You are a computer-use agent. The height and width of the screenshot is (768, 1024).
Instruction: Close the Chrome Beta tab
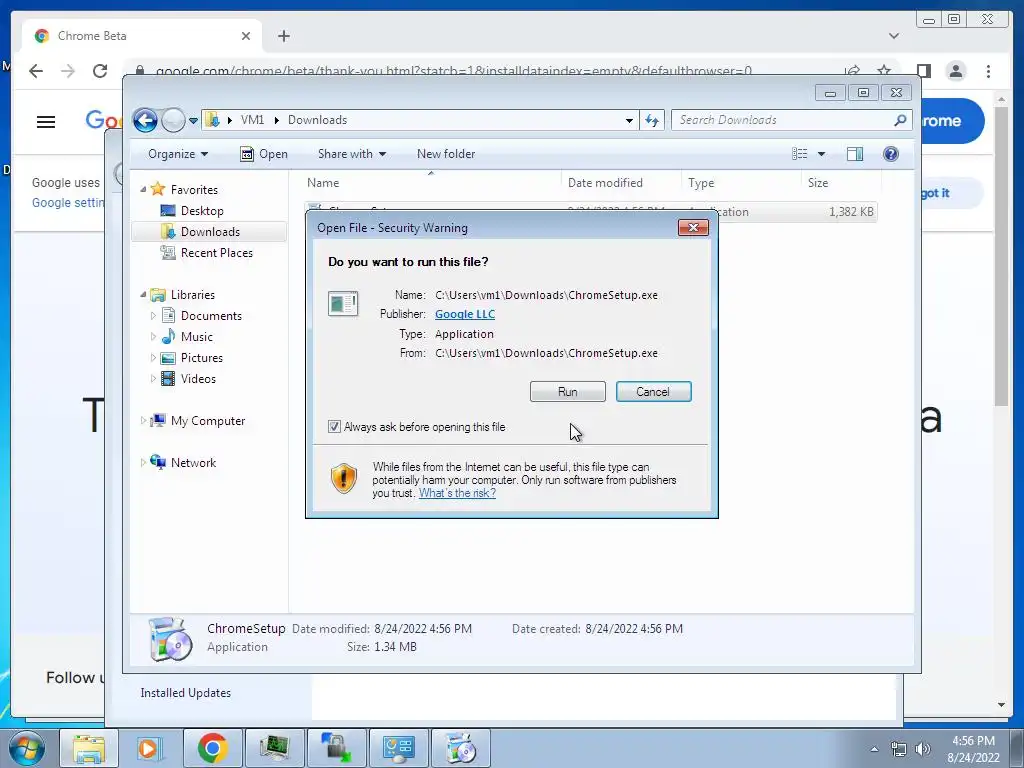tap(246, 36)
